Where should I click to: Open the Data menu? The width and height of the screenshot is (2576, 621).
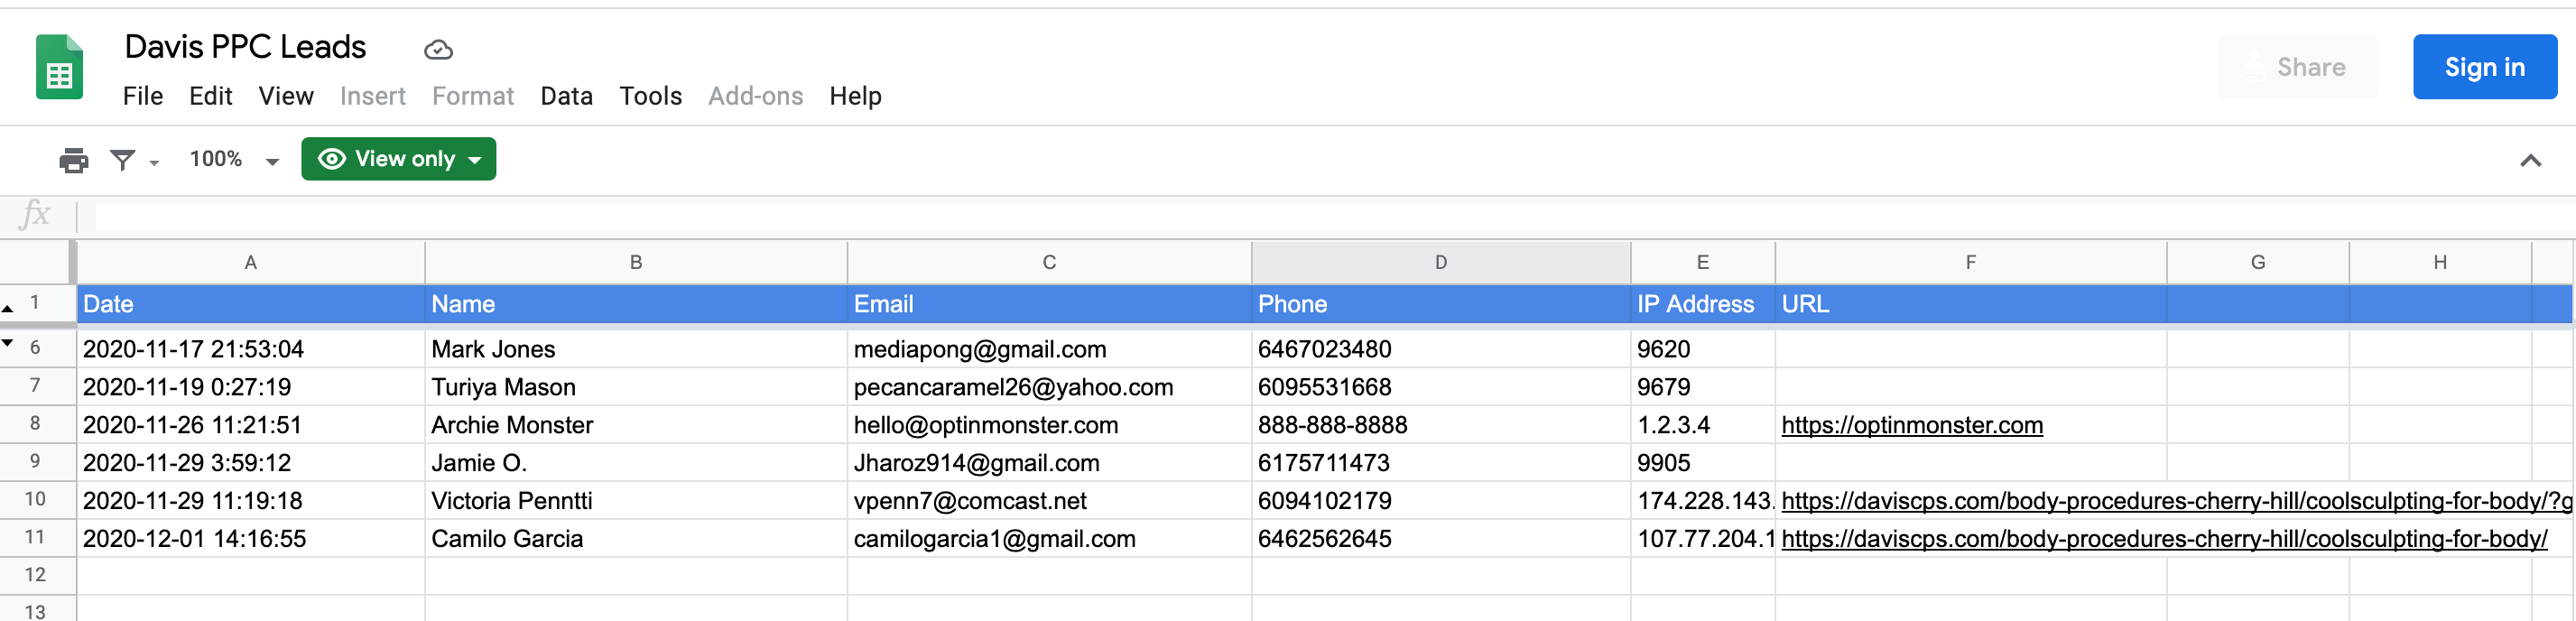[566, 96]
